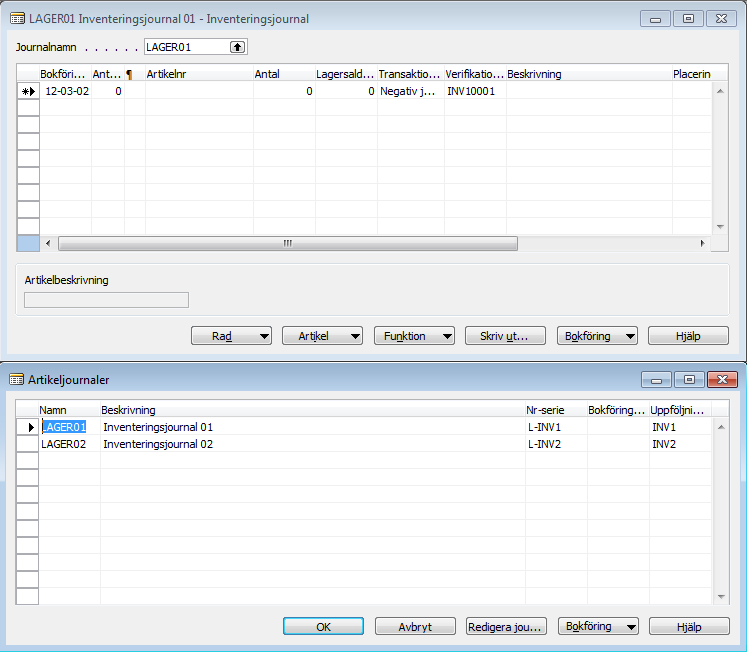This screenshot has height=652, width=747.
Task: Click the INV2 Uppföljni... cell
Action: click(680, 444)
